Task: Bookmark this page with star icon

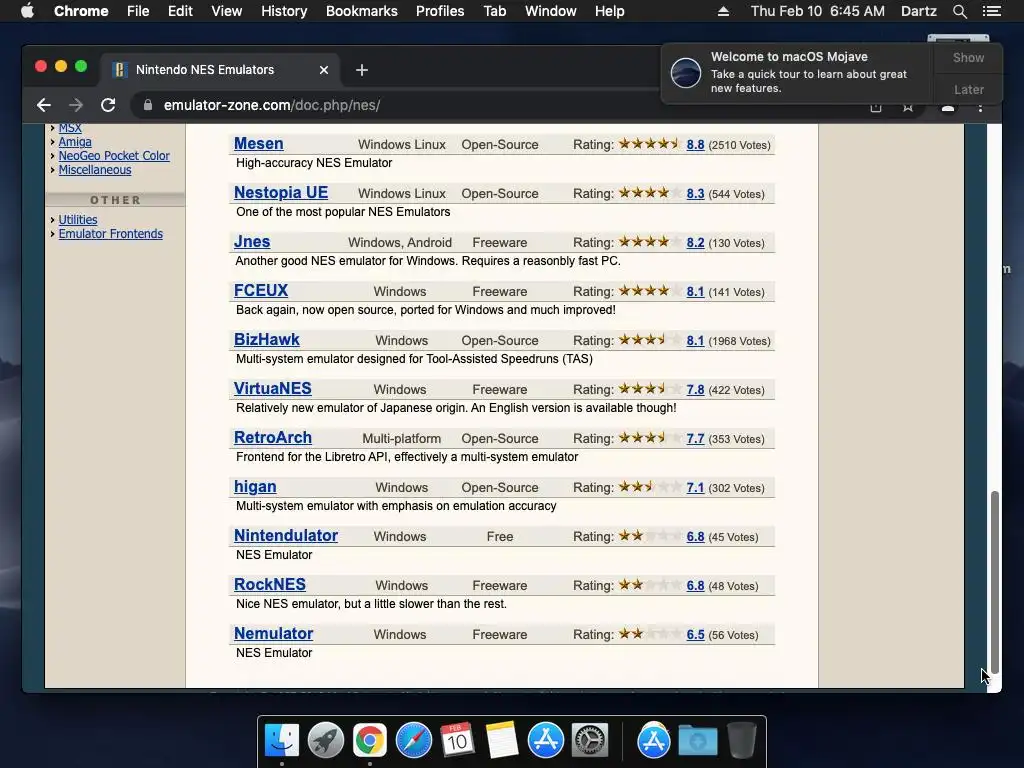Action: tap(908, 107)
